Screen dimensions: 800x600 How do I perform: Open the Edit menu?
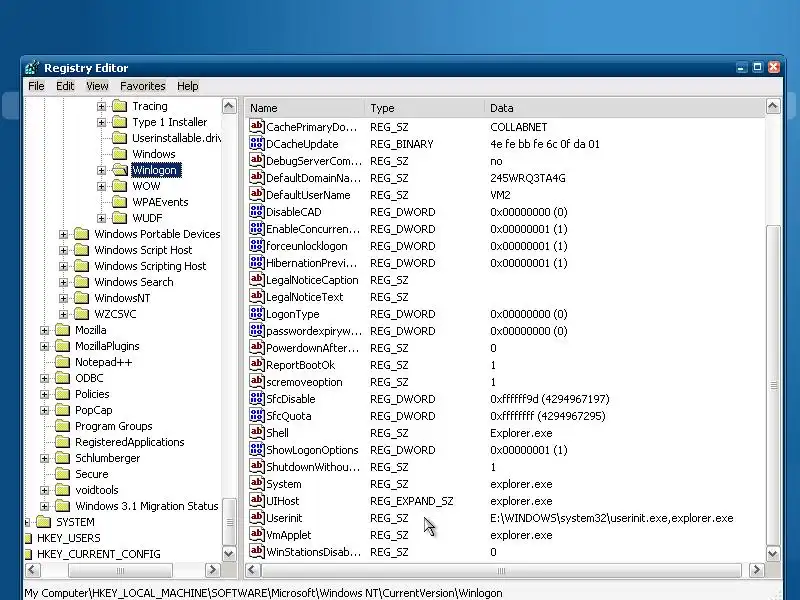click(x=65, y=86)
